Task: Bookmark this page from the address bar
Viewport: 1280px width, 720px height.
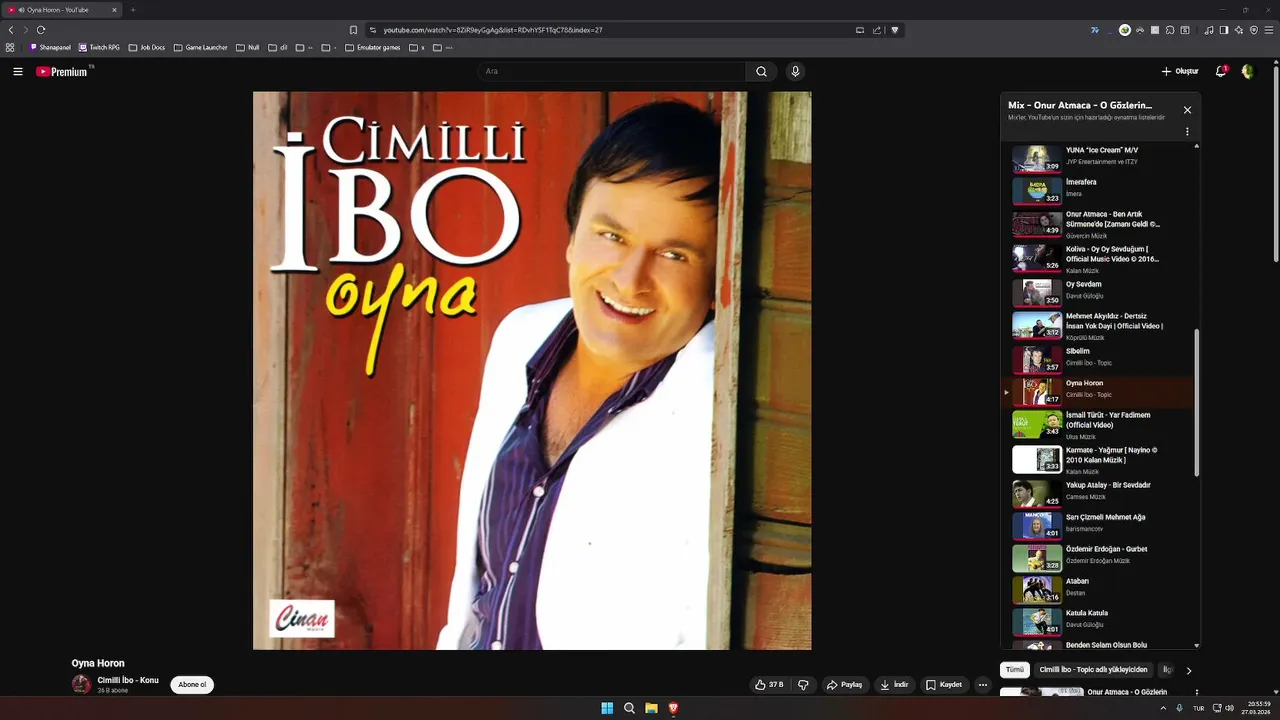Action: pyautogui.click(x=353, y=30)
